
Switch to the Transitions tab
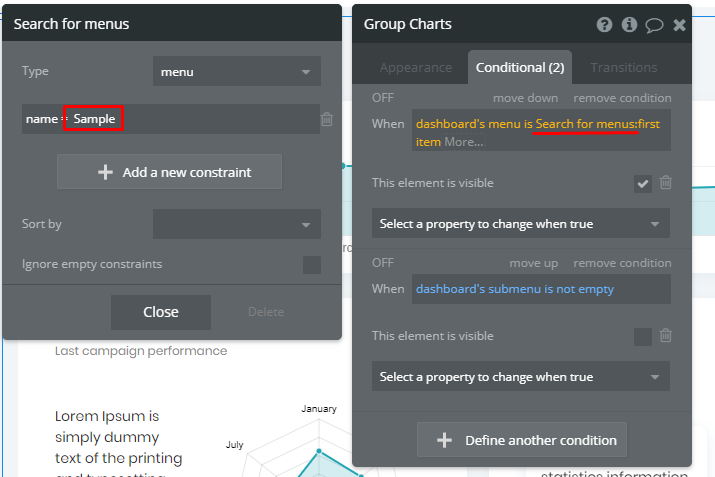pyautogui.click(x=624, y=67)
